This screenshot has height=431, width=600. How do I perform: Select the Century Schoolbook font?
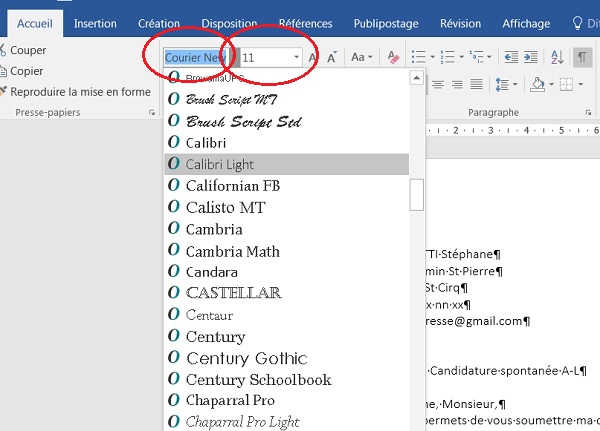pyautogui.click(x=287, y=379)
